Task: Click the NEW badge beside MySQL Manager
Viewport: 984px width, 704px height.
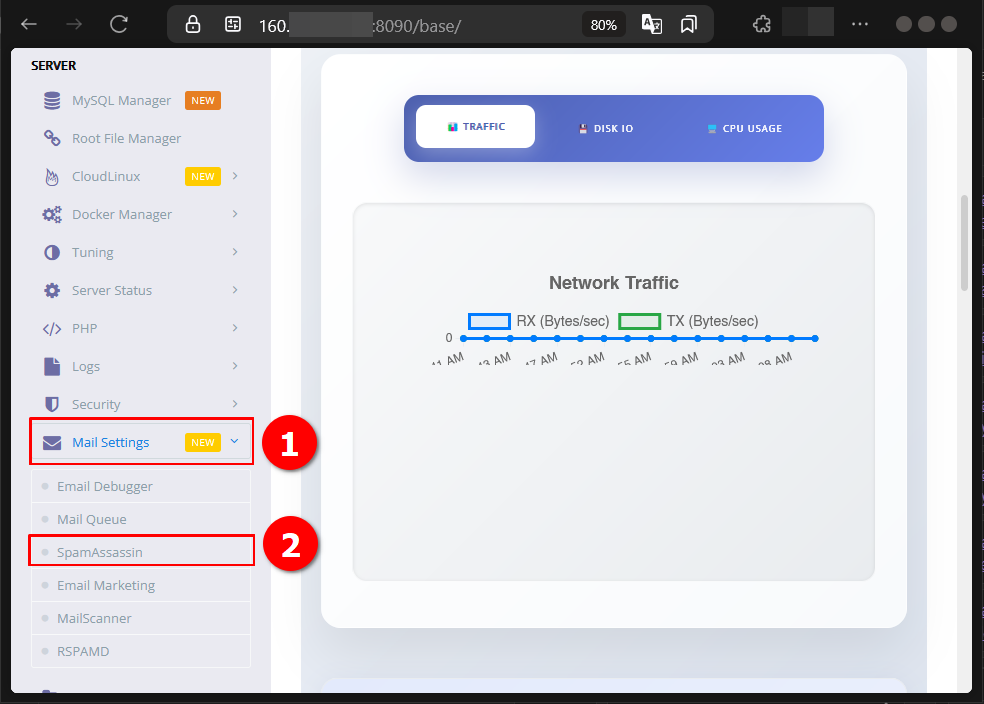Action: 203,100
